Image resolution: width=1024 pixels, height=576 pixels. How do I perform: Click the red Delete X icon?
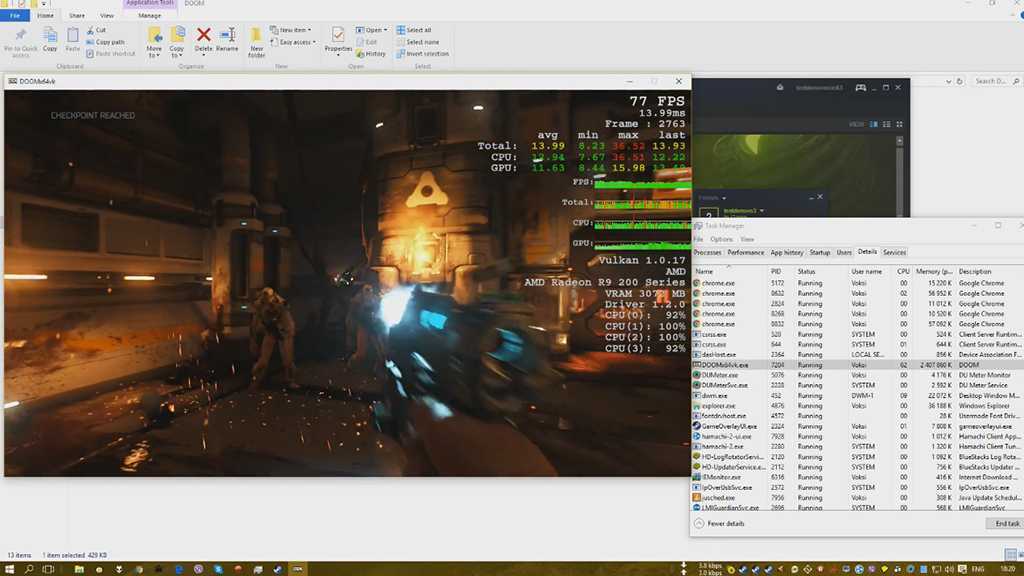pyautogui.click(x=203, y=35)
